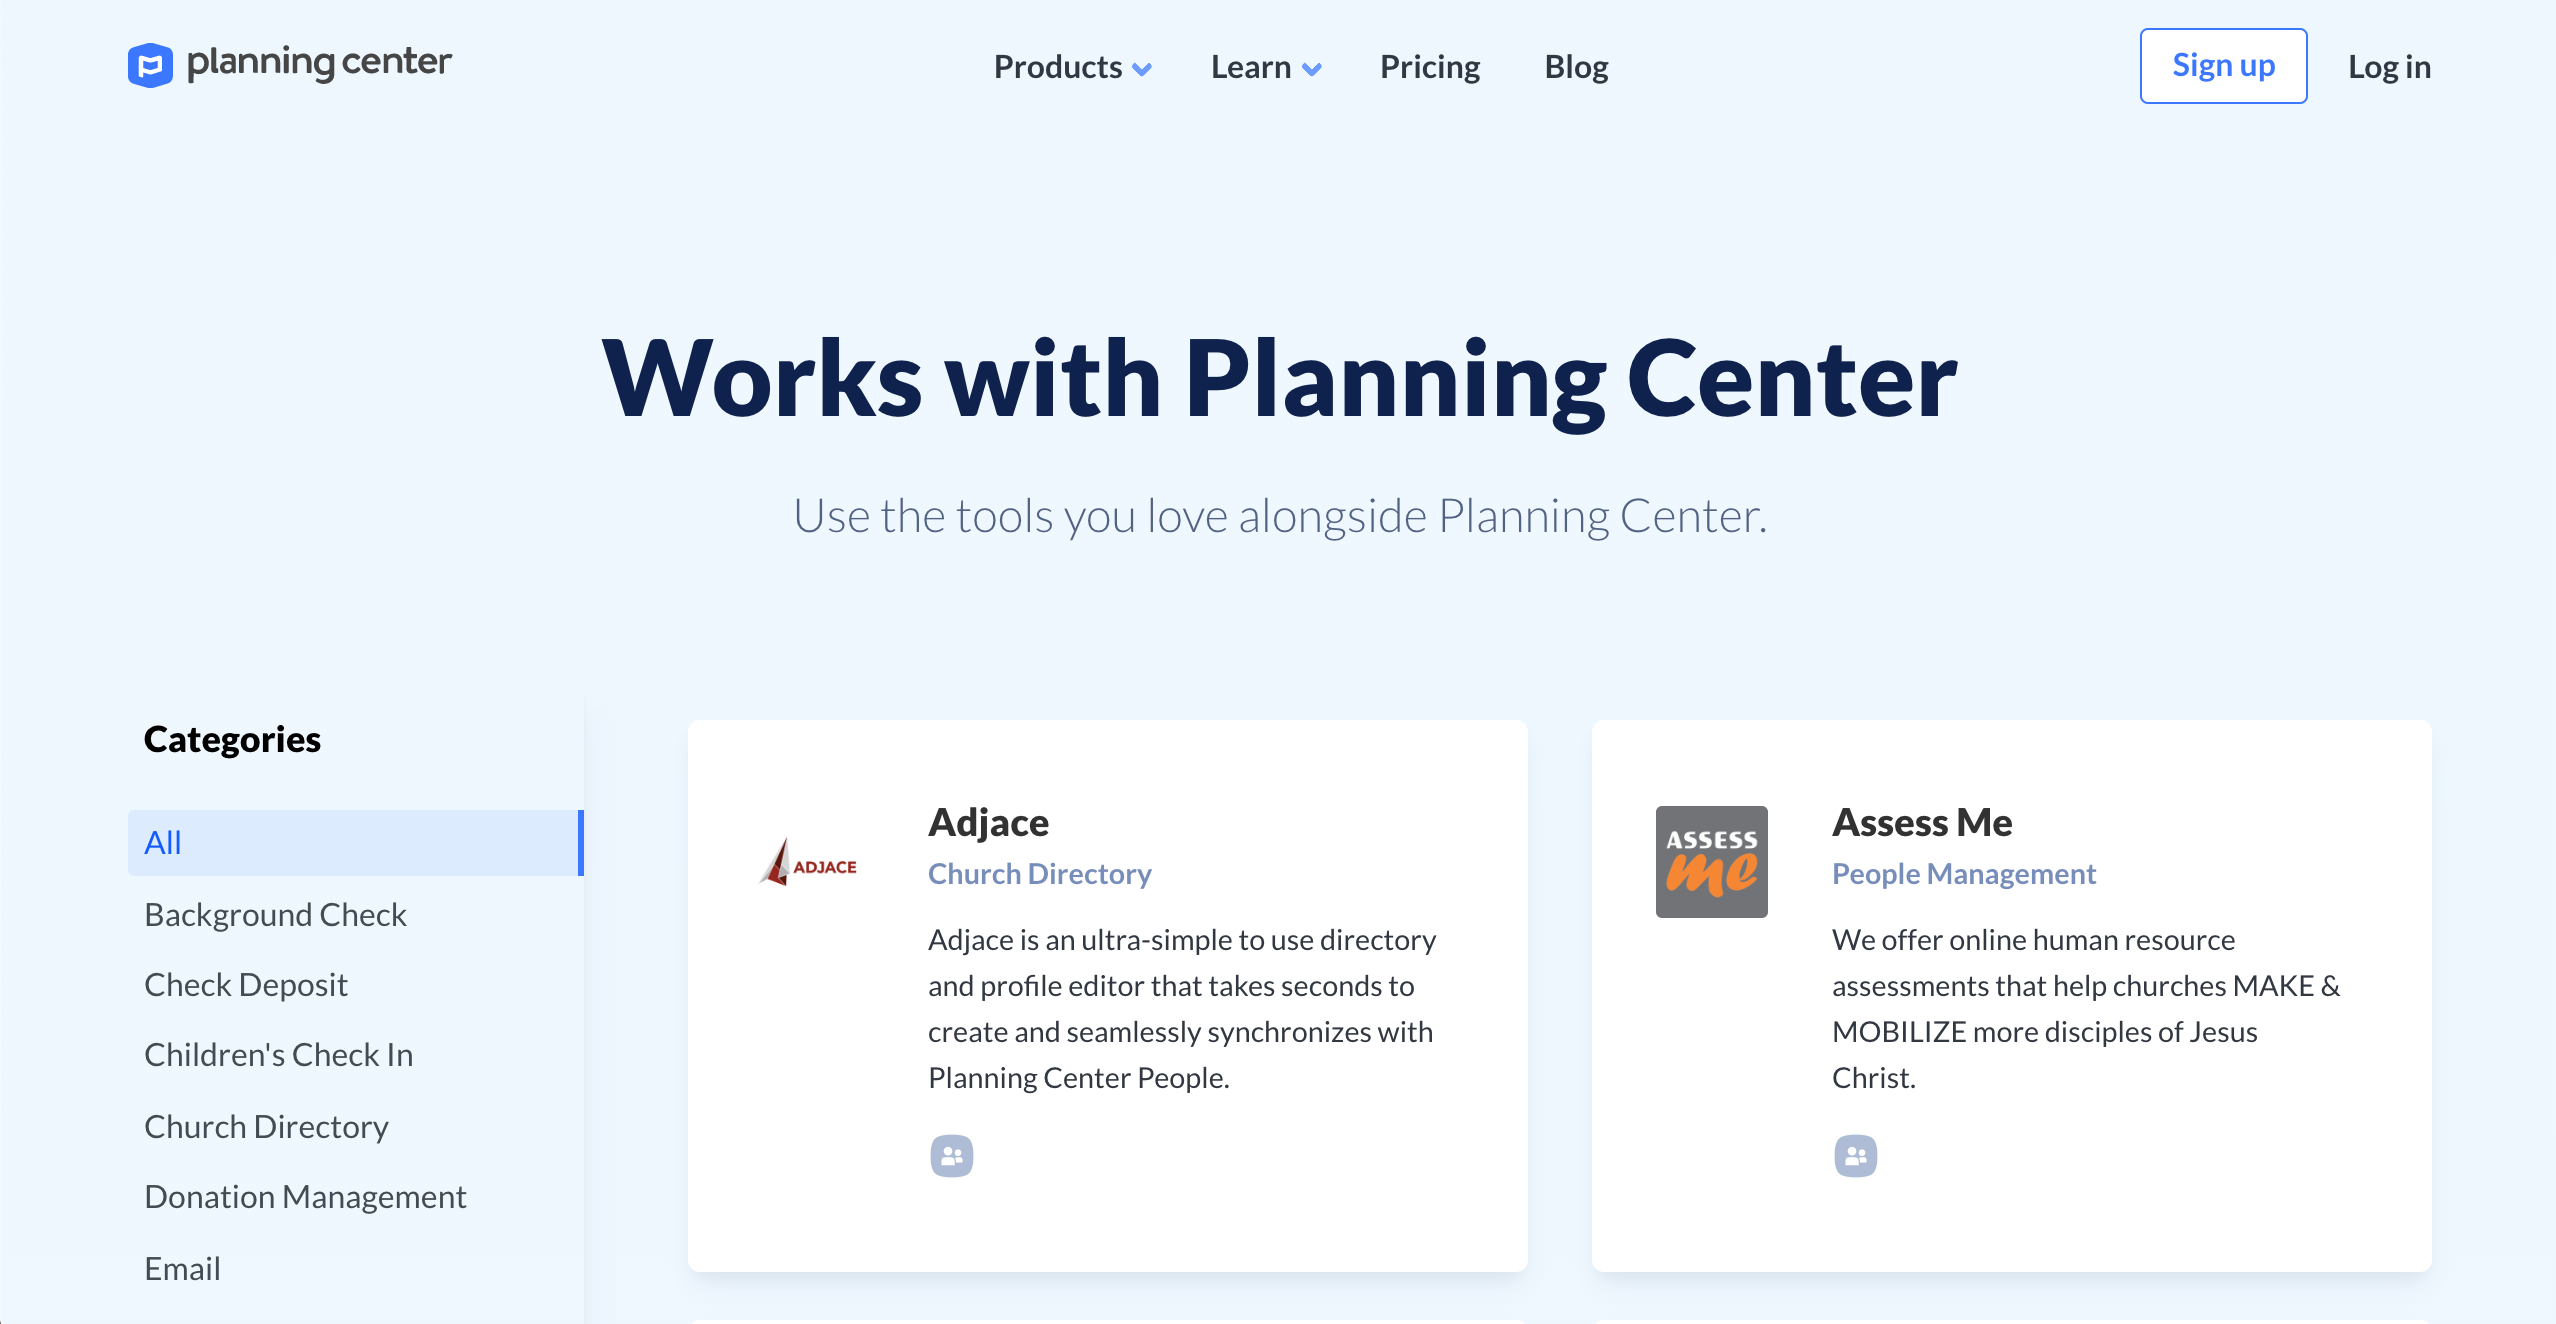2556x1324 pixels.
Task: Select the Email category
Action: (182, 1269)
